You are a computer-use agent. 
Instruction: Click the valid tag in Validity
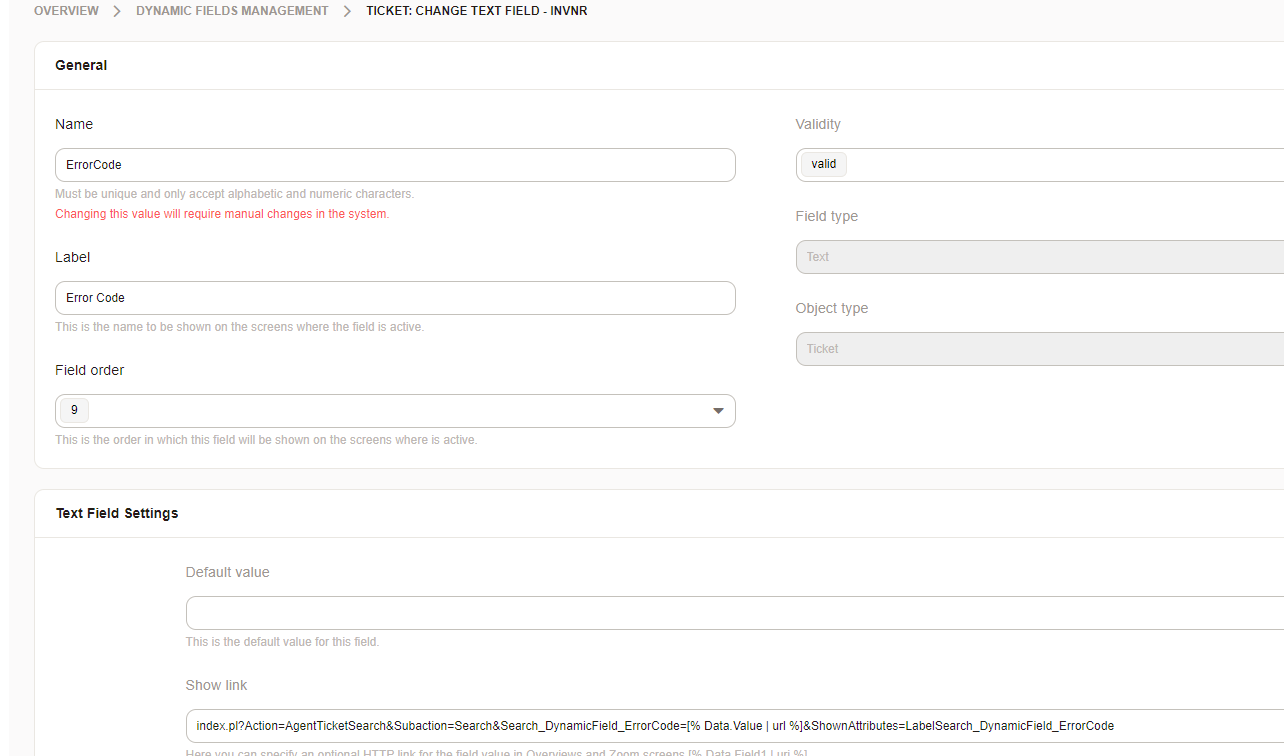coord(824,164)
